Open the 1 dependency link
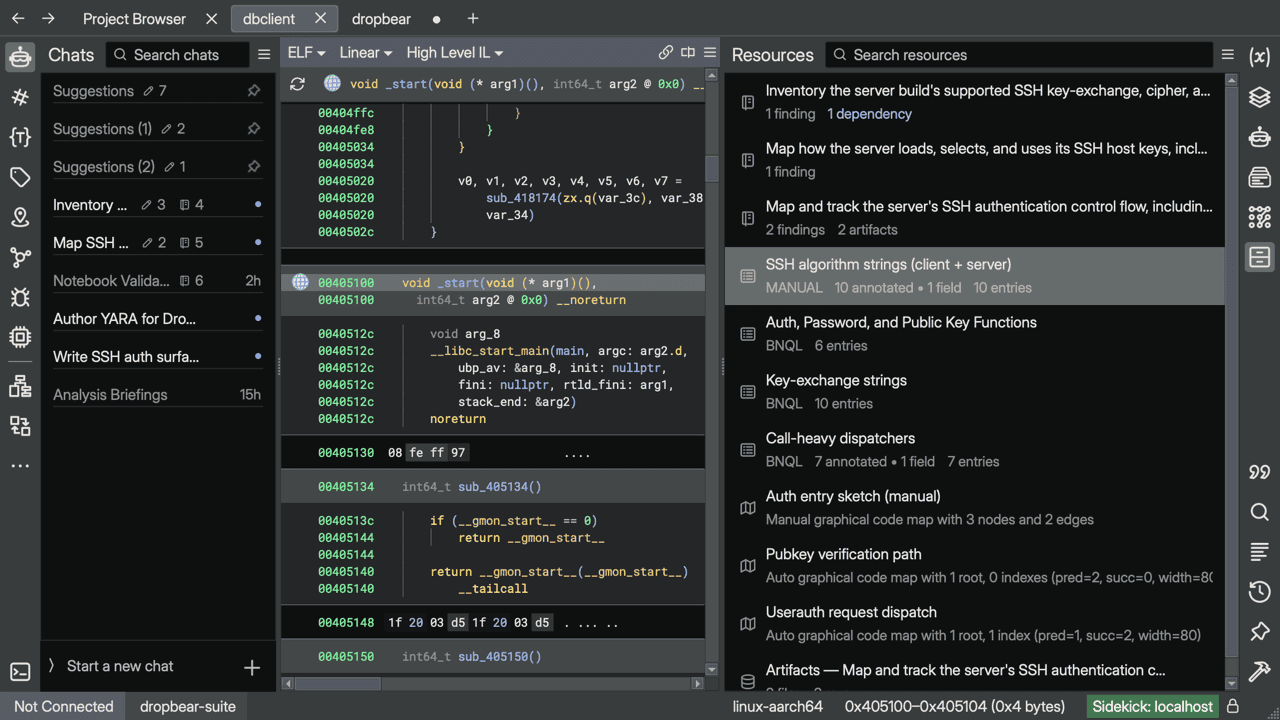 click(x=869, y=114)
